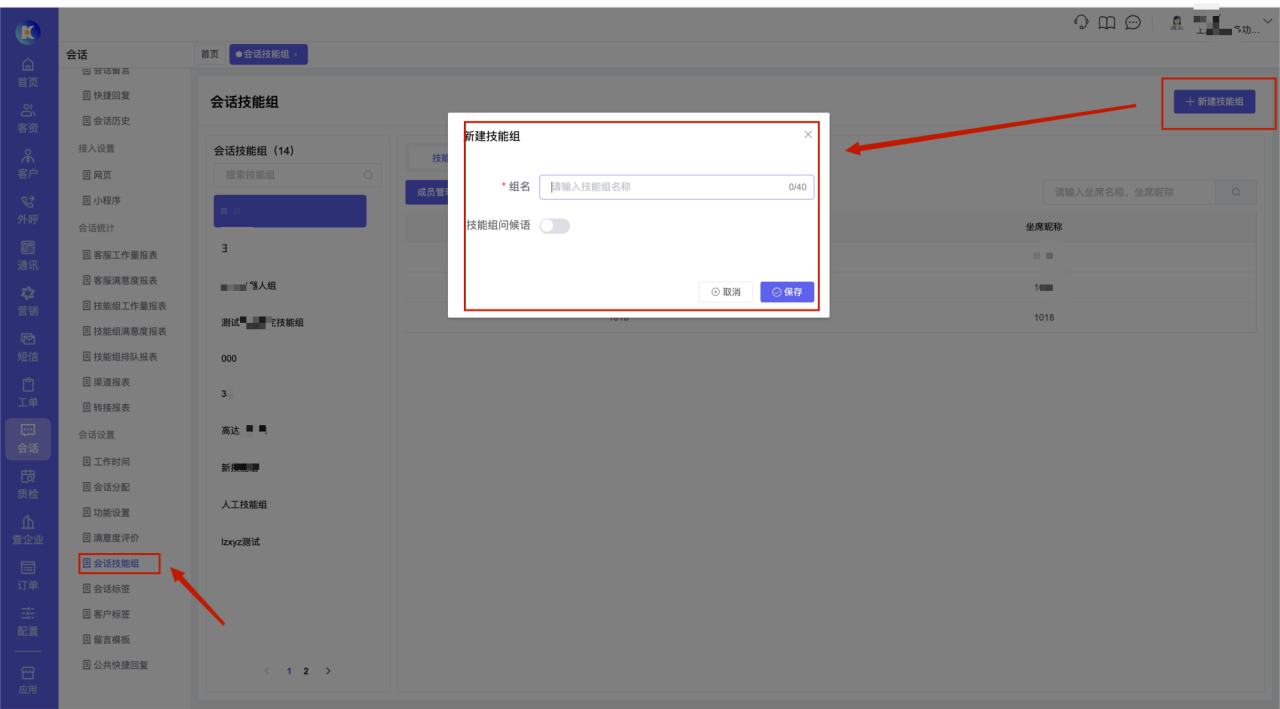The width and height of the screenshot is (1280, 709).
Task: Open the 客资 sidebar module
Action: 28,118
